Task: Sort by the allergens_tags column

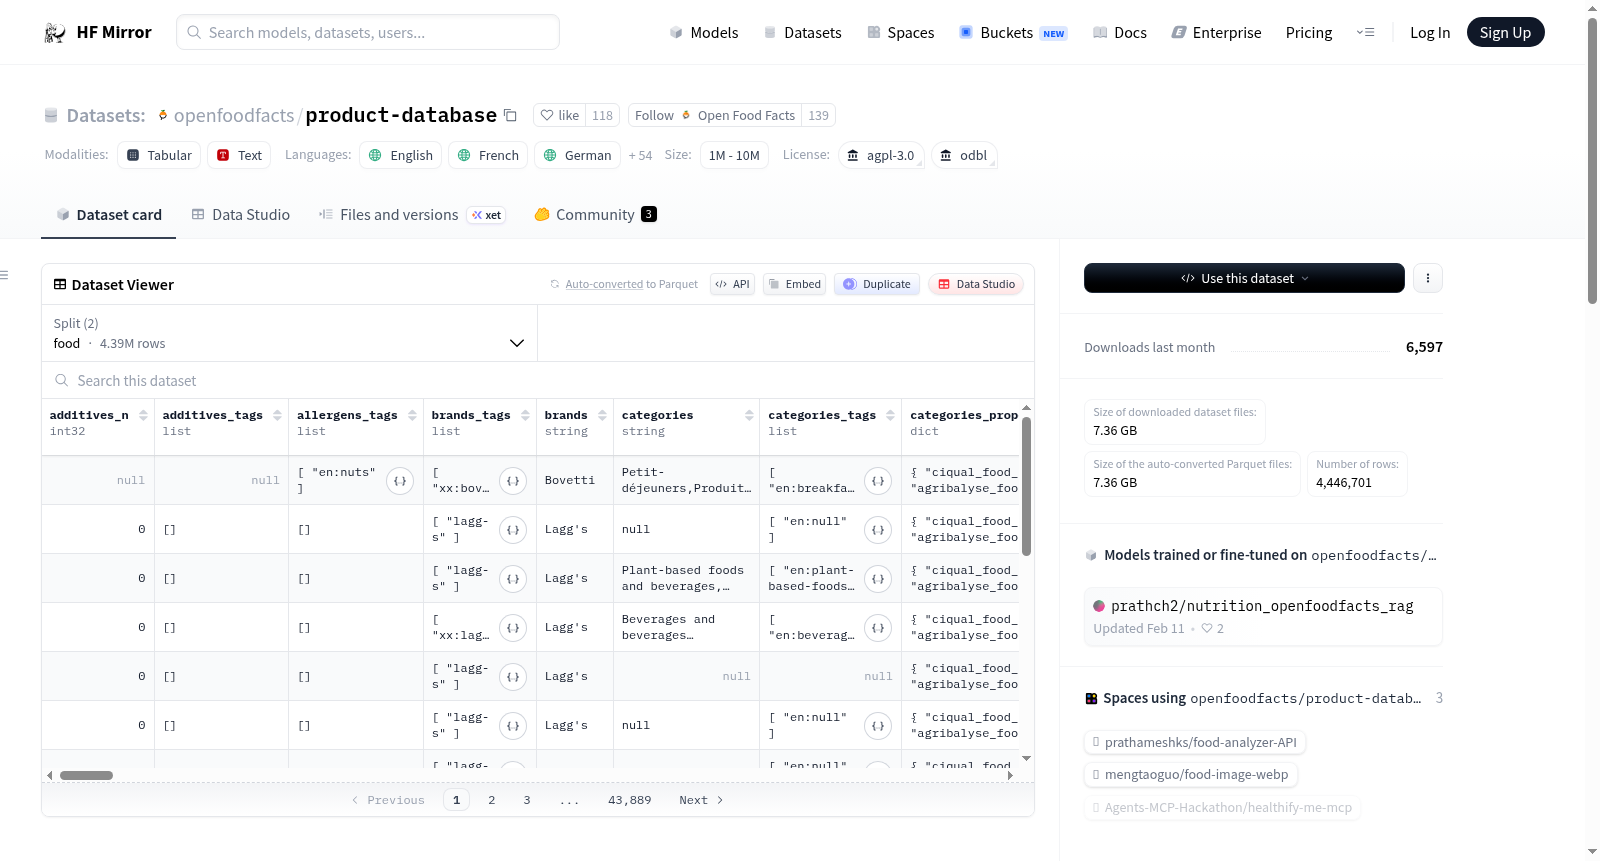Action: tap(412, 415)
